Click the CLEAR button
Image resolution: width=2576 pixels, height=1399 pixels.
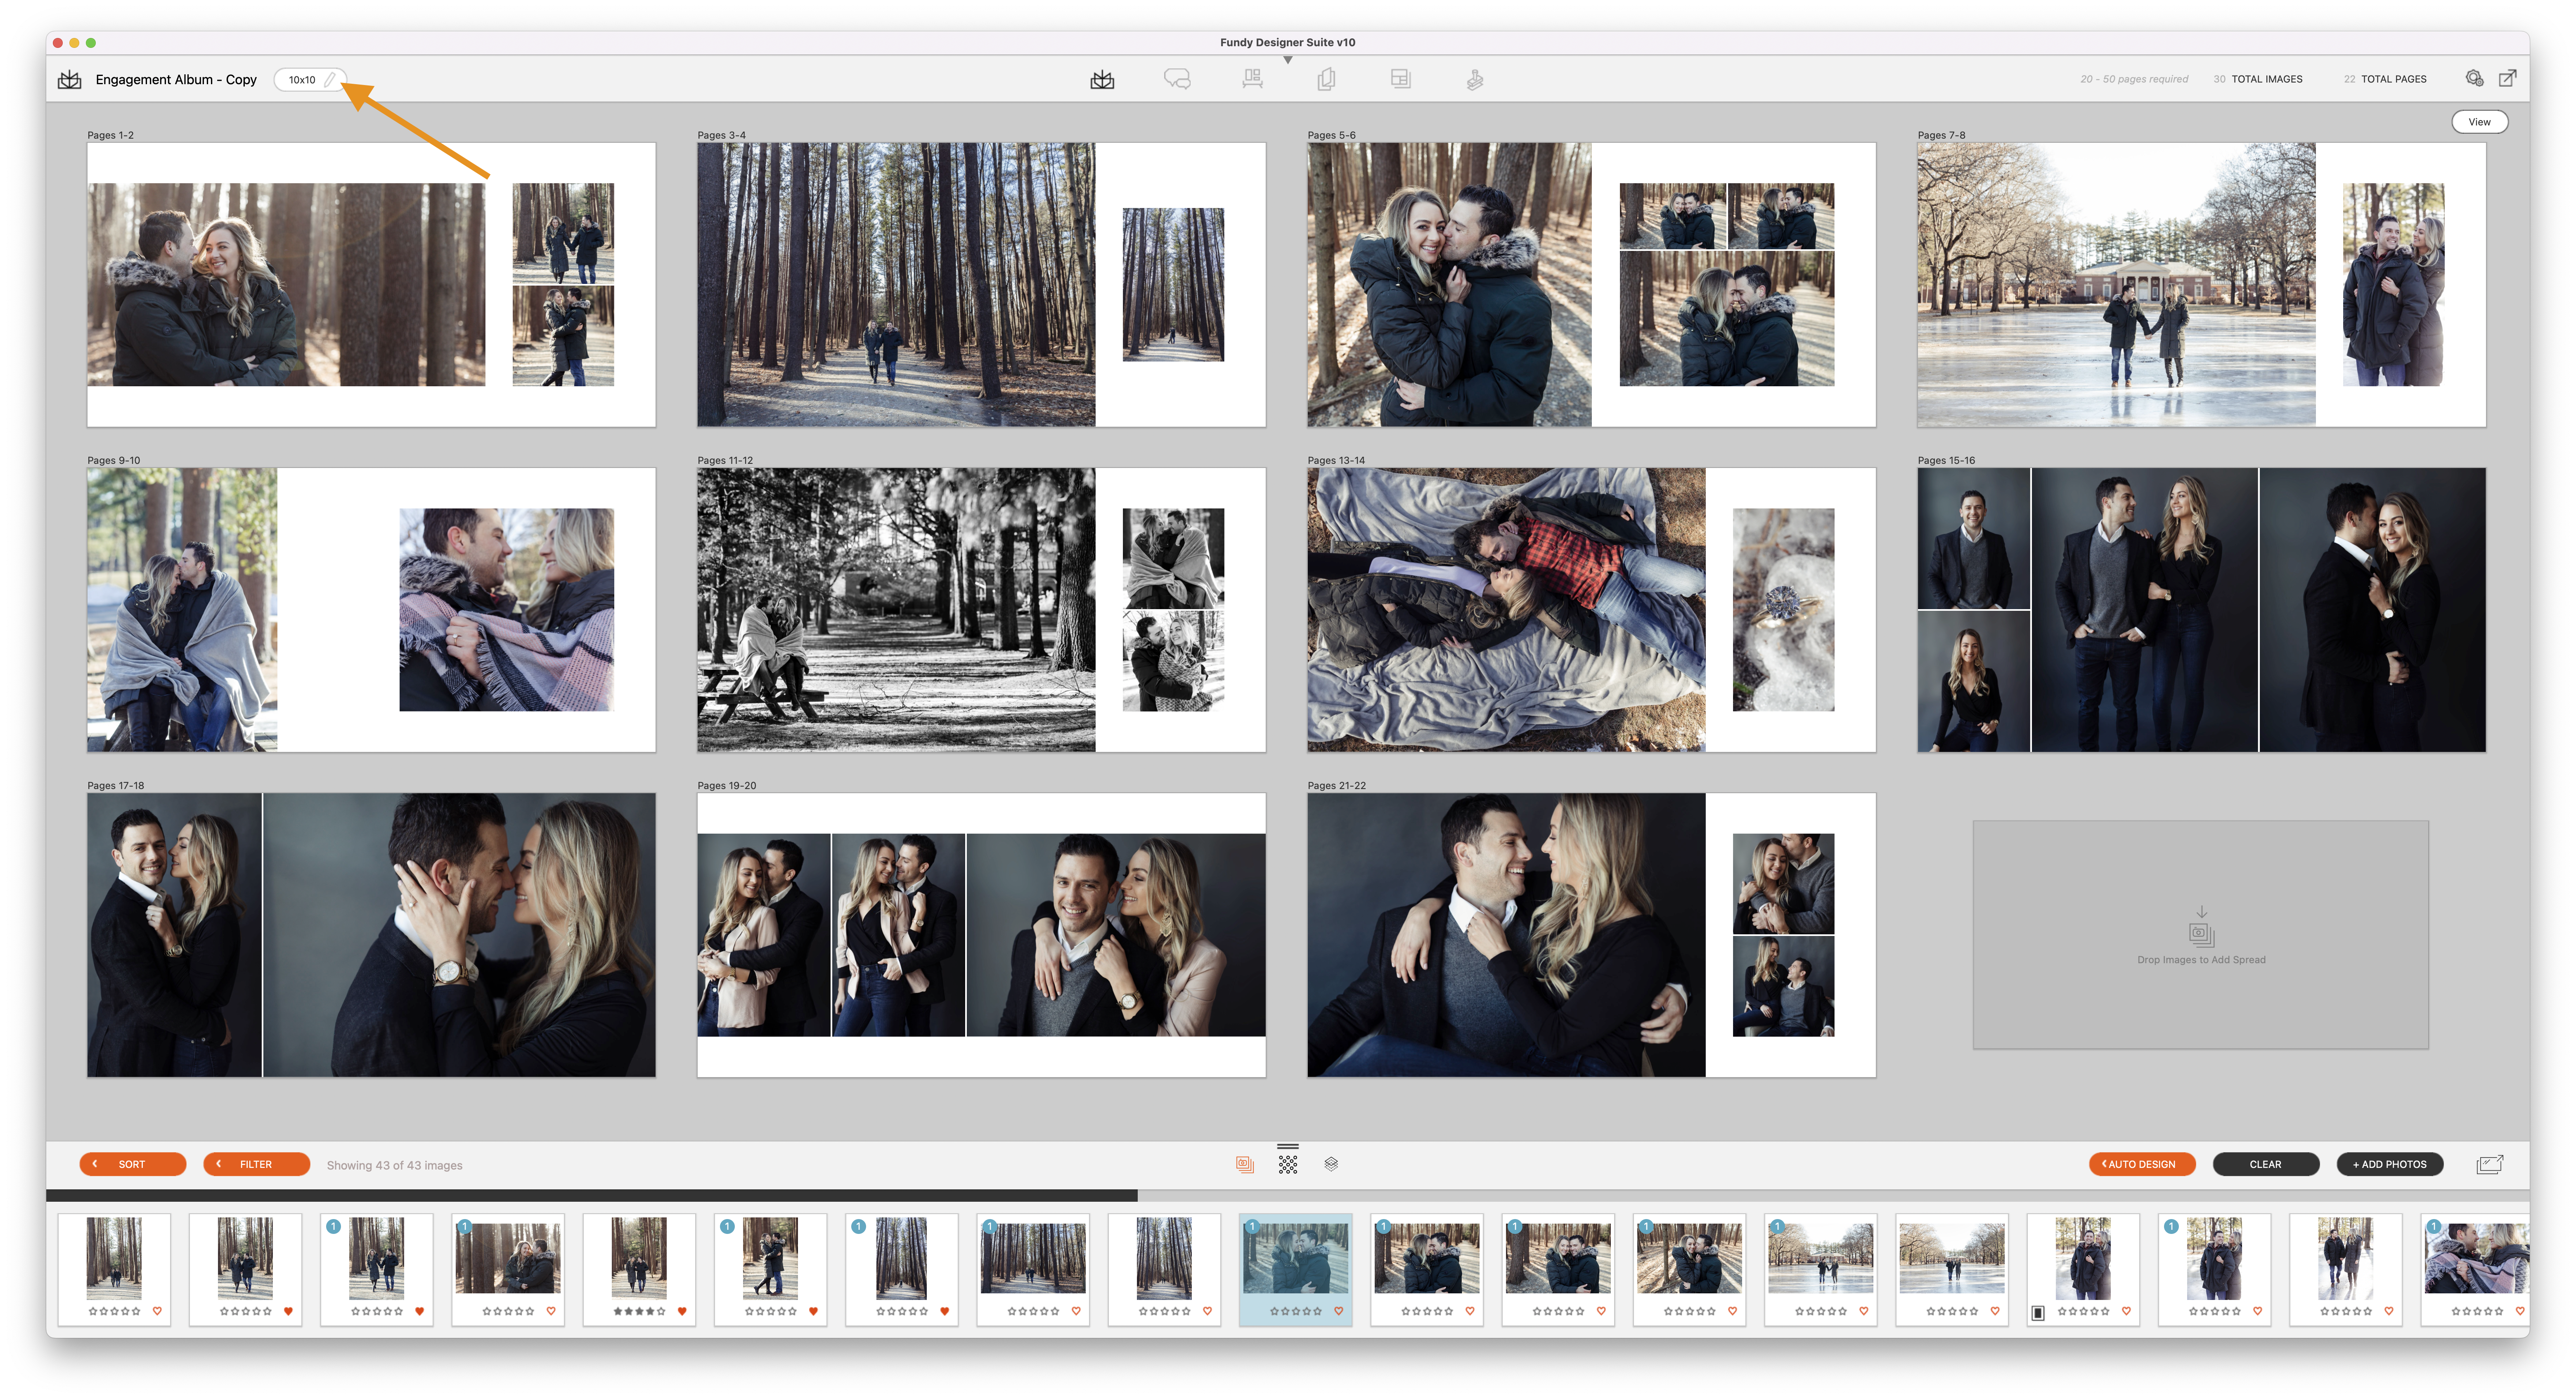[2265, 1164]
